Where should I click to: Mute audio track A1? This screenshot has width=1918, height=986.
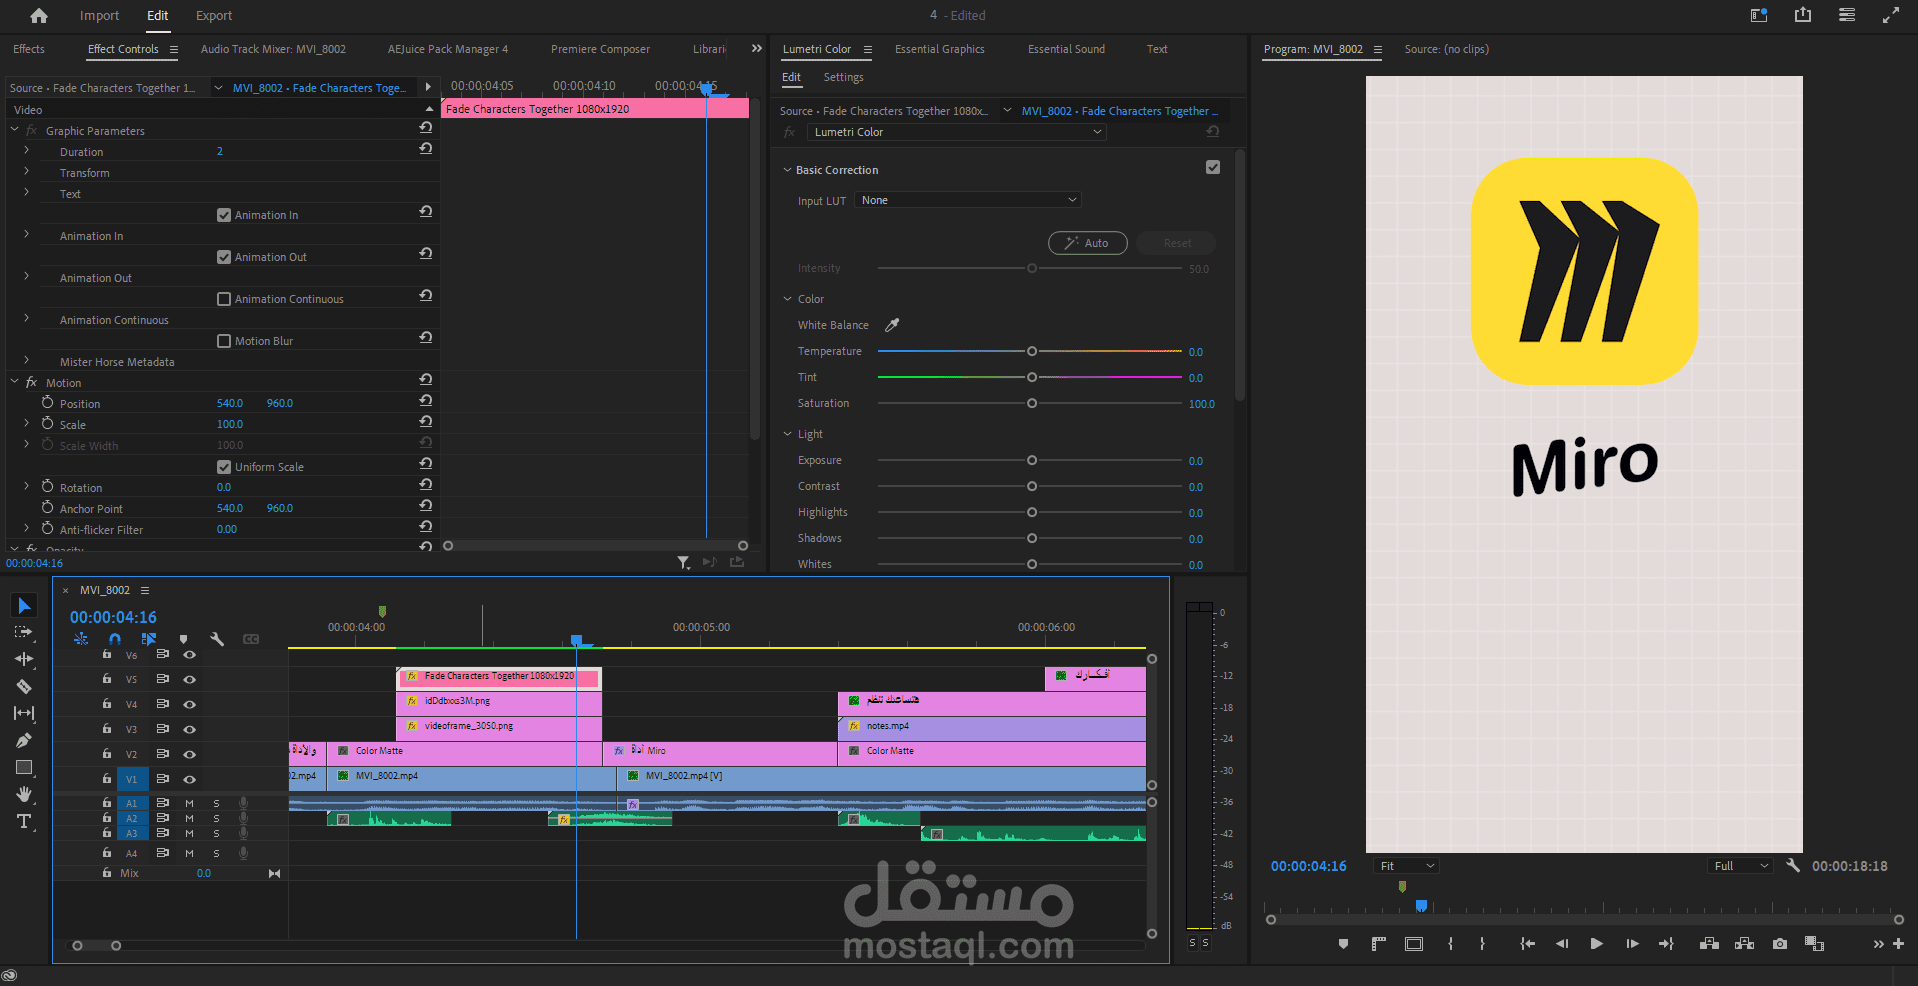tap(189, 803)
